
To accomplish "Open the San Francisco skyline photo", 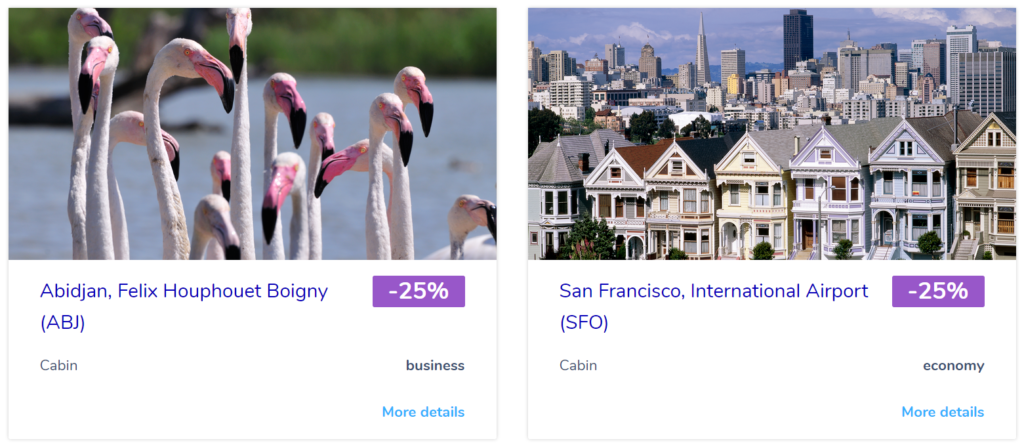I will (772, 134).
